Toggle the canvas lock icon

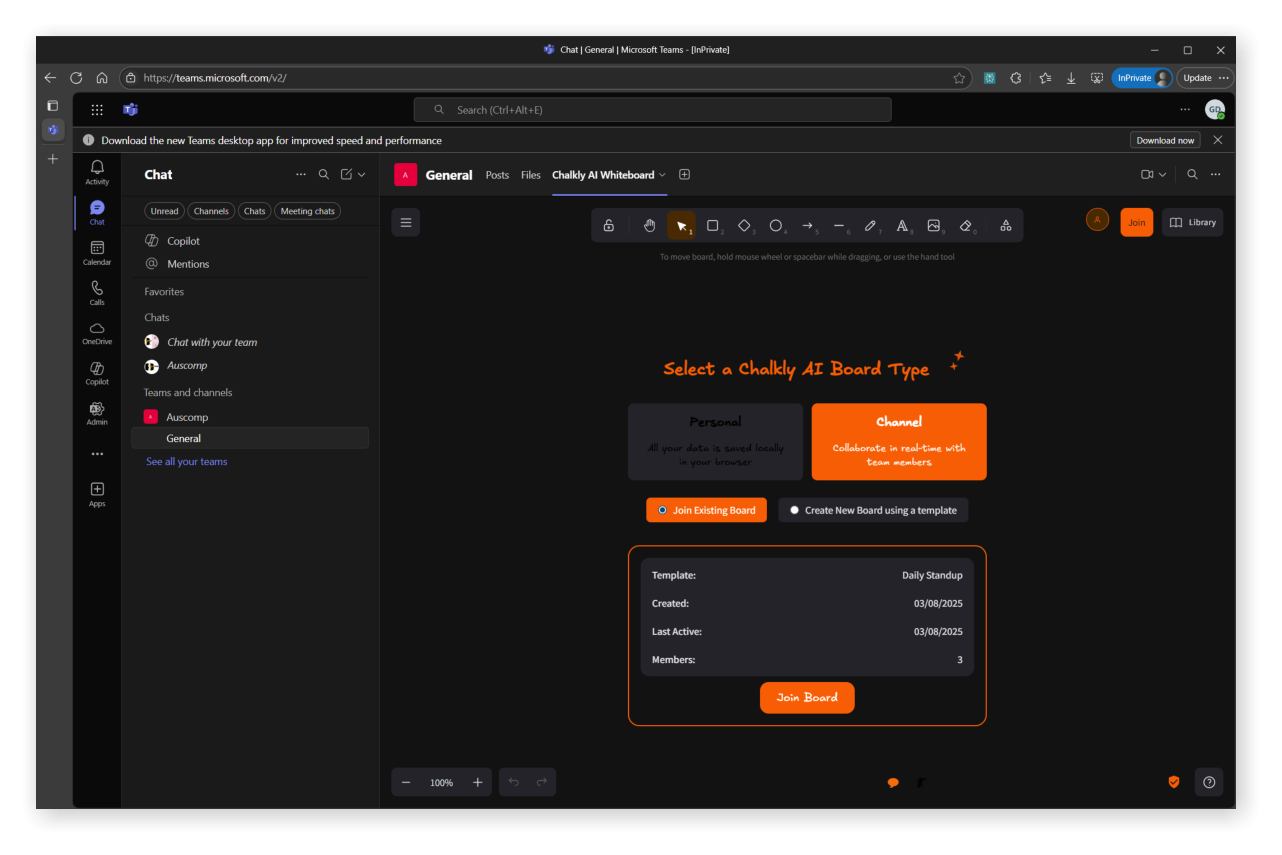click(608, 226)
